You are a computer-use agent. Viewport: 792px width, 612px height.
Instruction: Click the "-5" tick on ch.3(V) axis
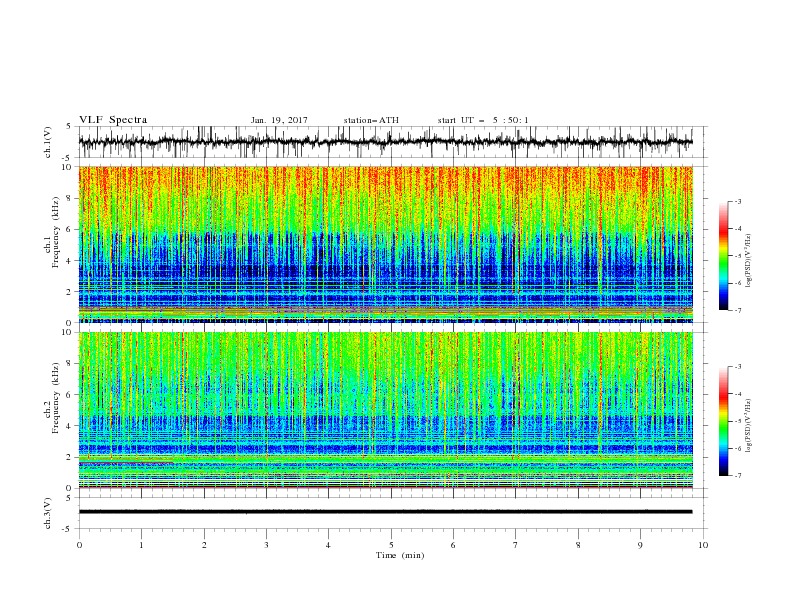point(68,529)
